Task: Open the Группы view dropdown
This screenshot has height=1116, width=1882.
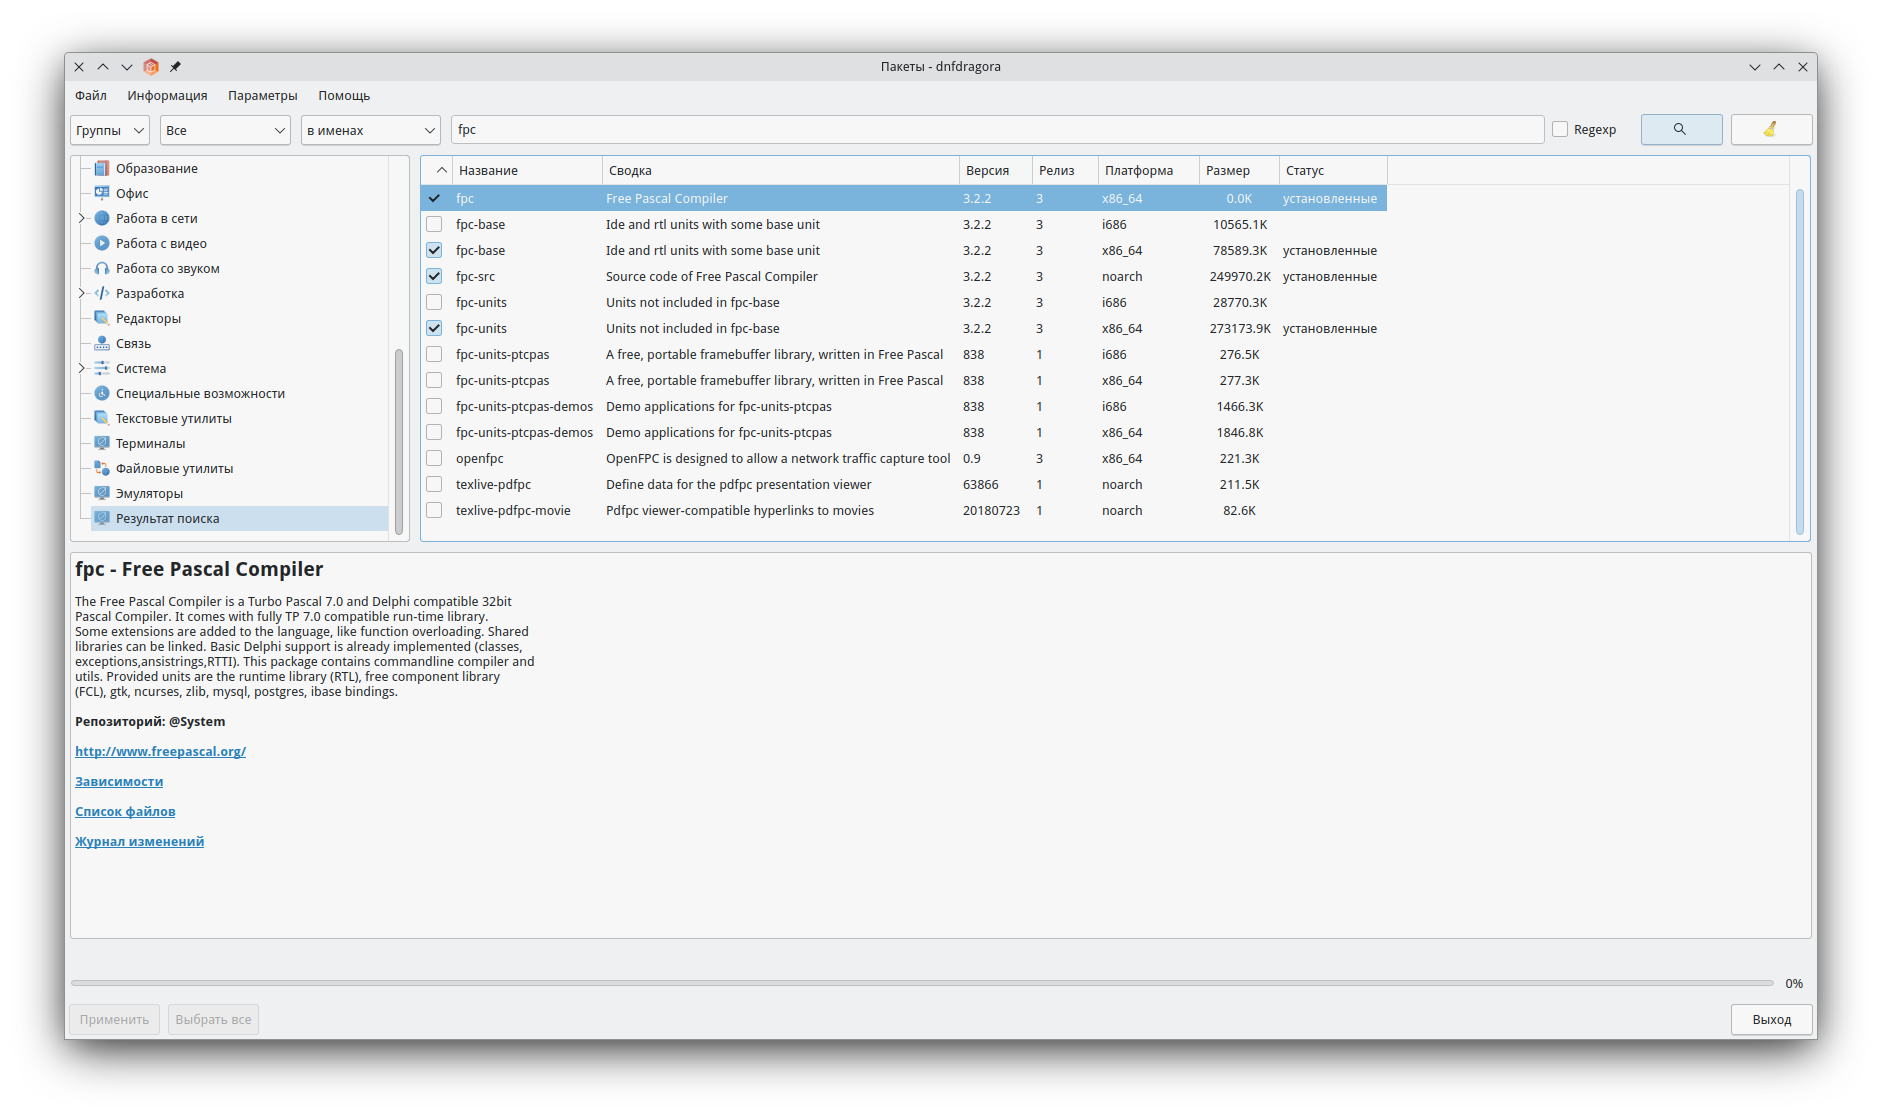Action: pyautogui.click(x=110, y=130)
